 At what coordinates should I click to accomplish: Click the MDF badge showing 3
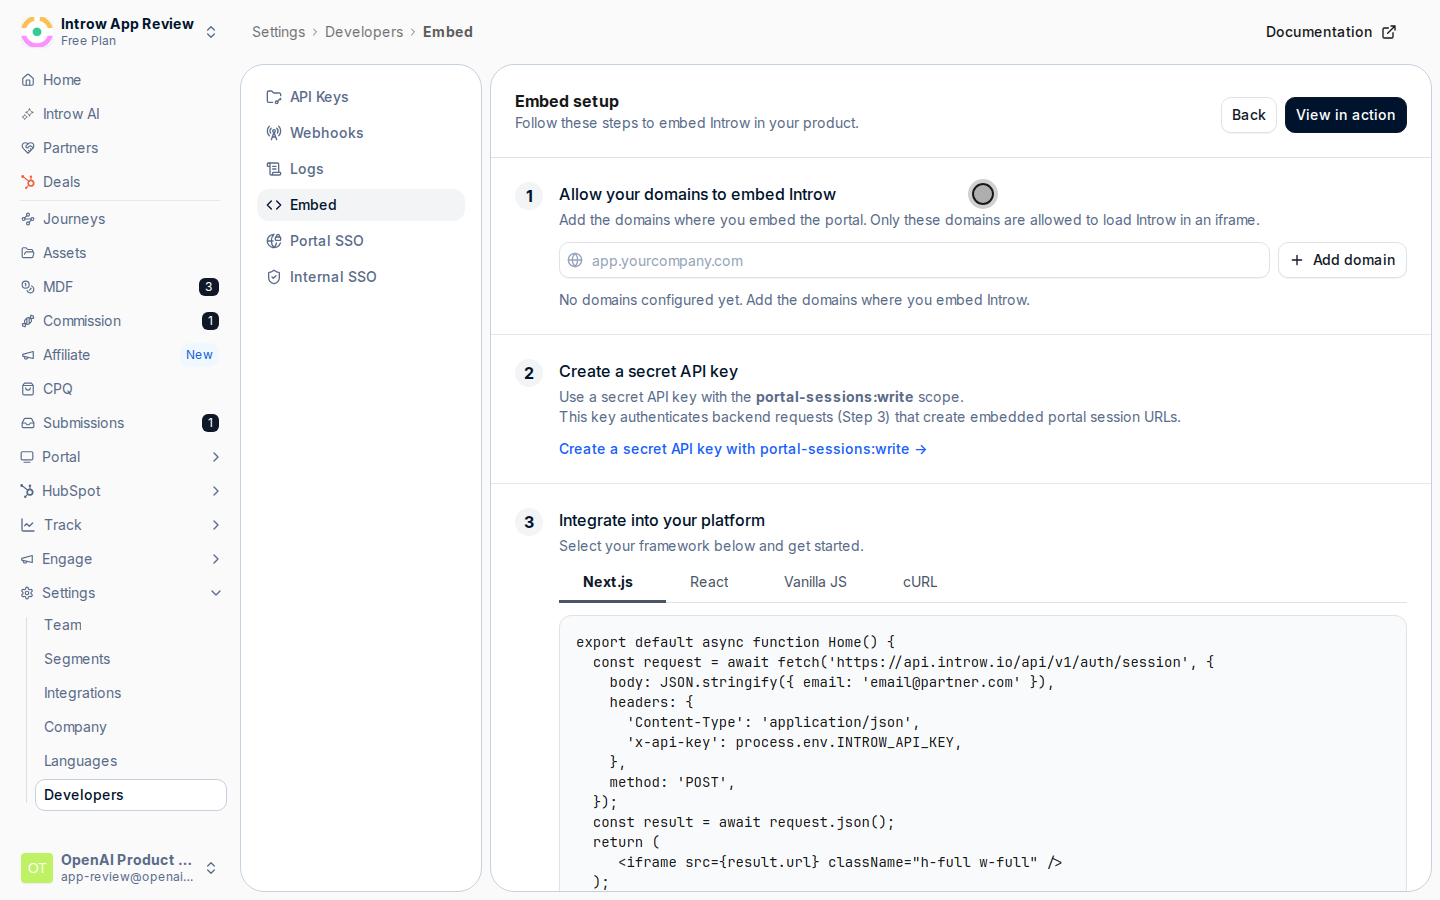point(209,287)
